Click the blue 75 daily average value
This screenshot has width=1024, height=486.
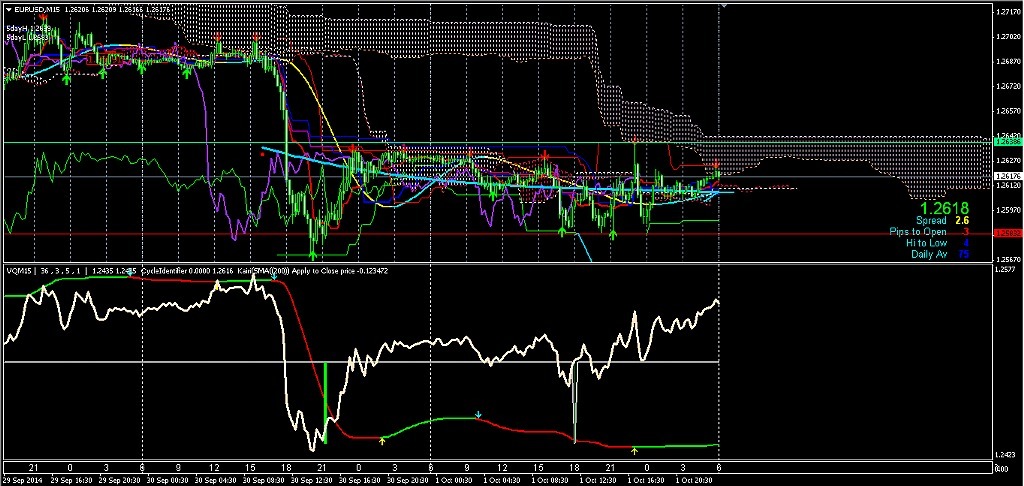(x=963, y=254)
